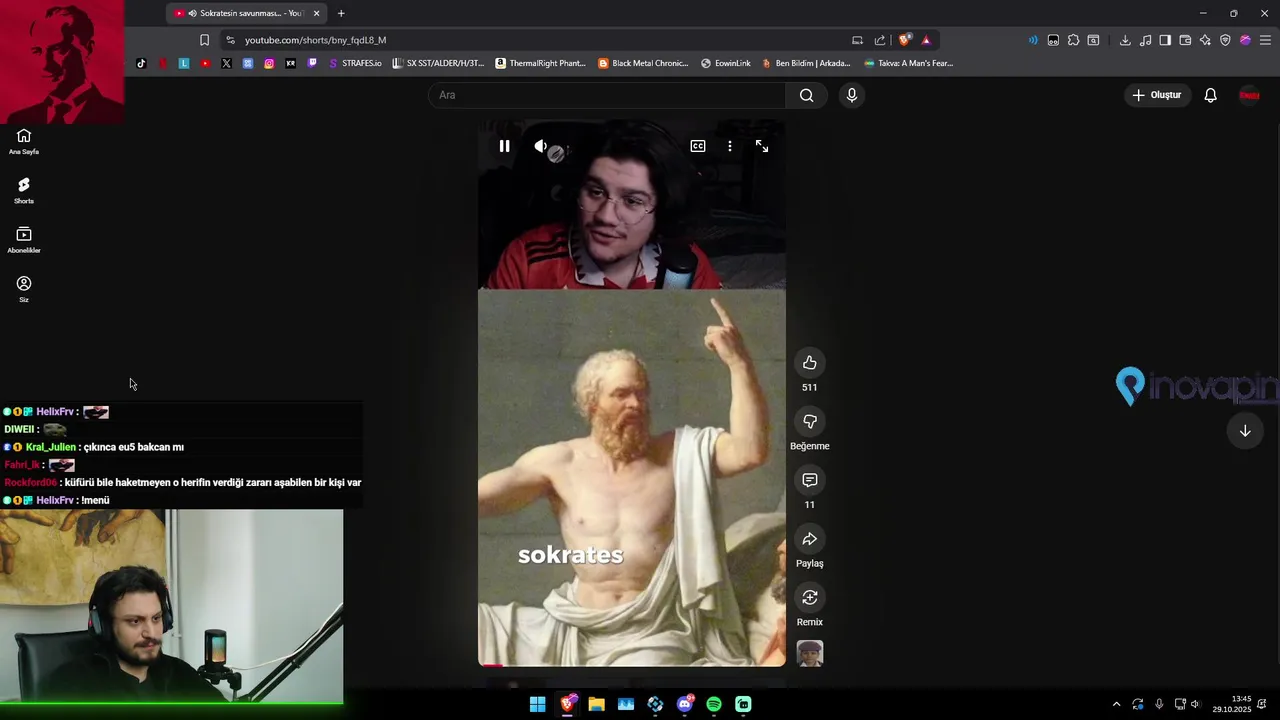The height and width of the screenshot is (720, 1280).
Task: Open the Takva: A Man's Fear bookmark
Action: click(908, 63)
